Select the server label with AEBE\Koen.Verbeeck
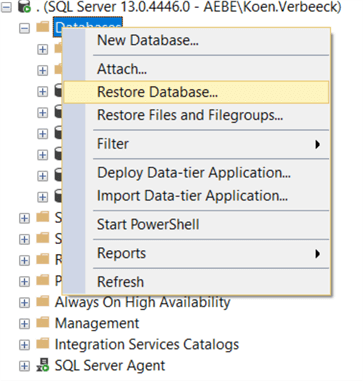This screenshot has height=381, width=363. point(189,7)
